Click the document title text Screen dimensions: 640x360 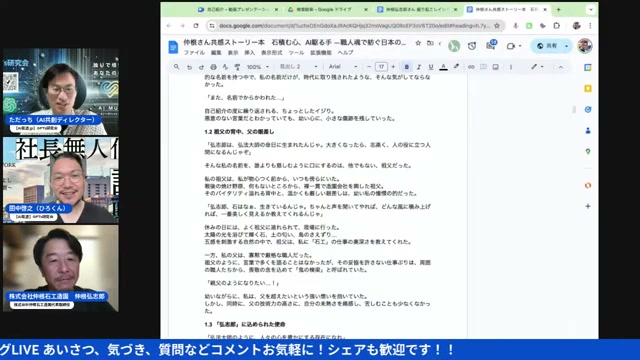294,42
